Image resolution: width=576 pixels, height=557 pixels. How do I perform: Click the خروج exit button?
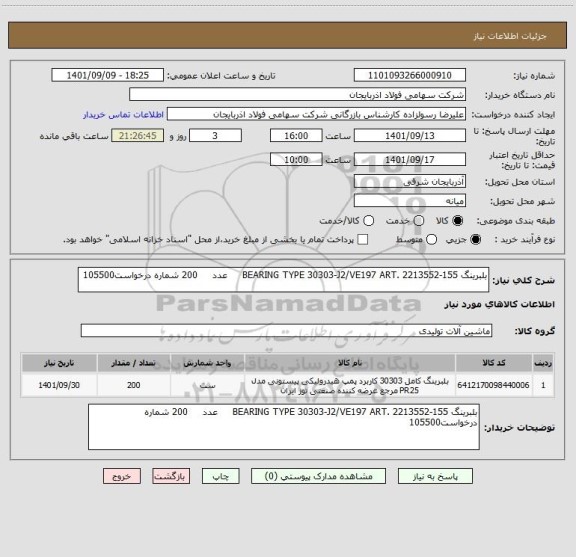point(122,476)
